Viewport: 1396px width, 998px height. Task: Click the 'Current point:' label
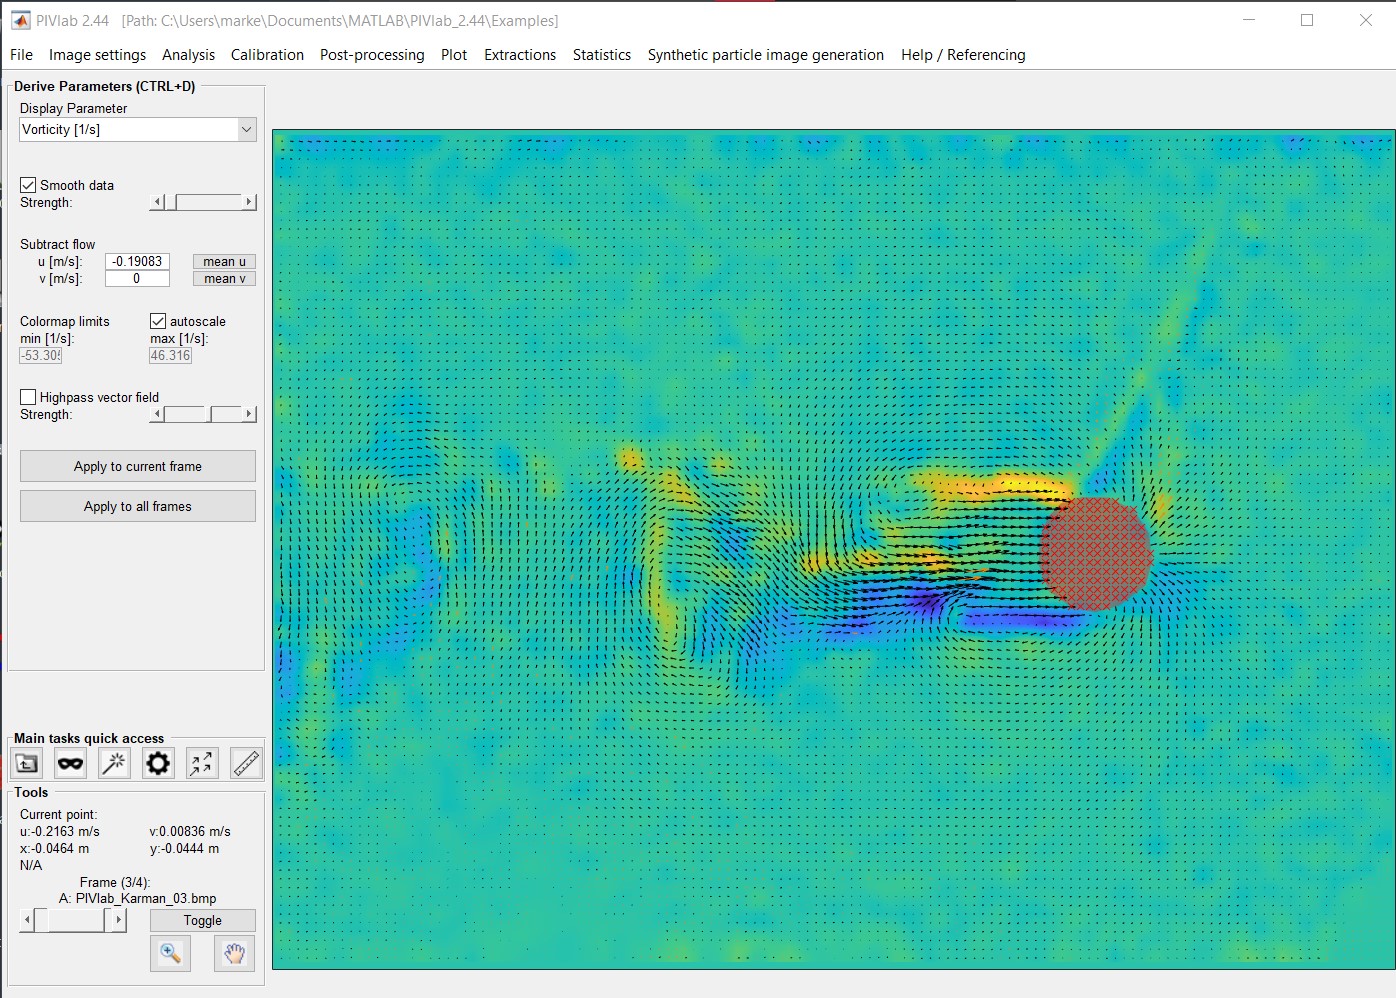click(x=59, y=815)
